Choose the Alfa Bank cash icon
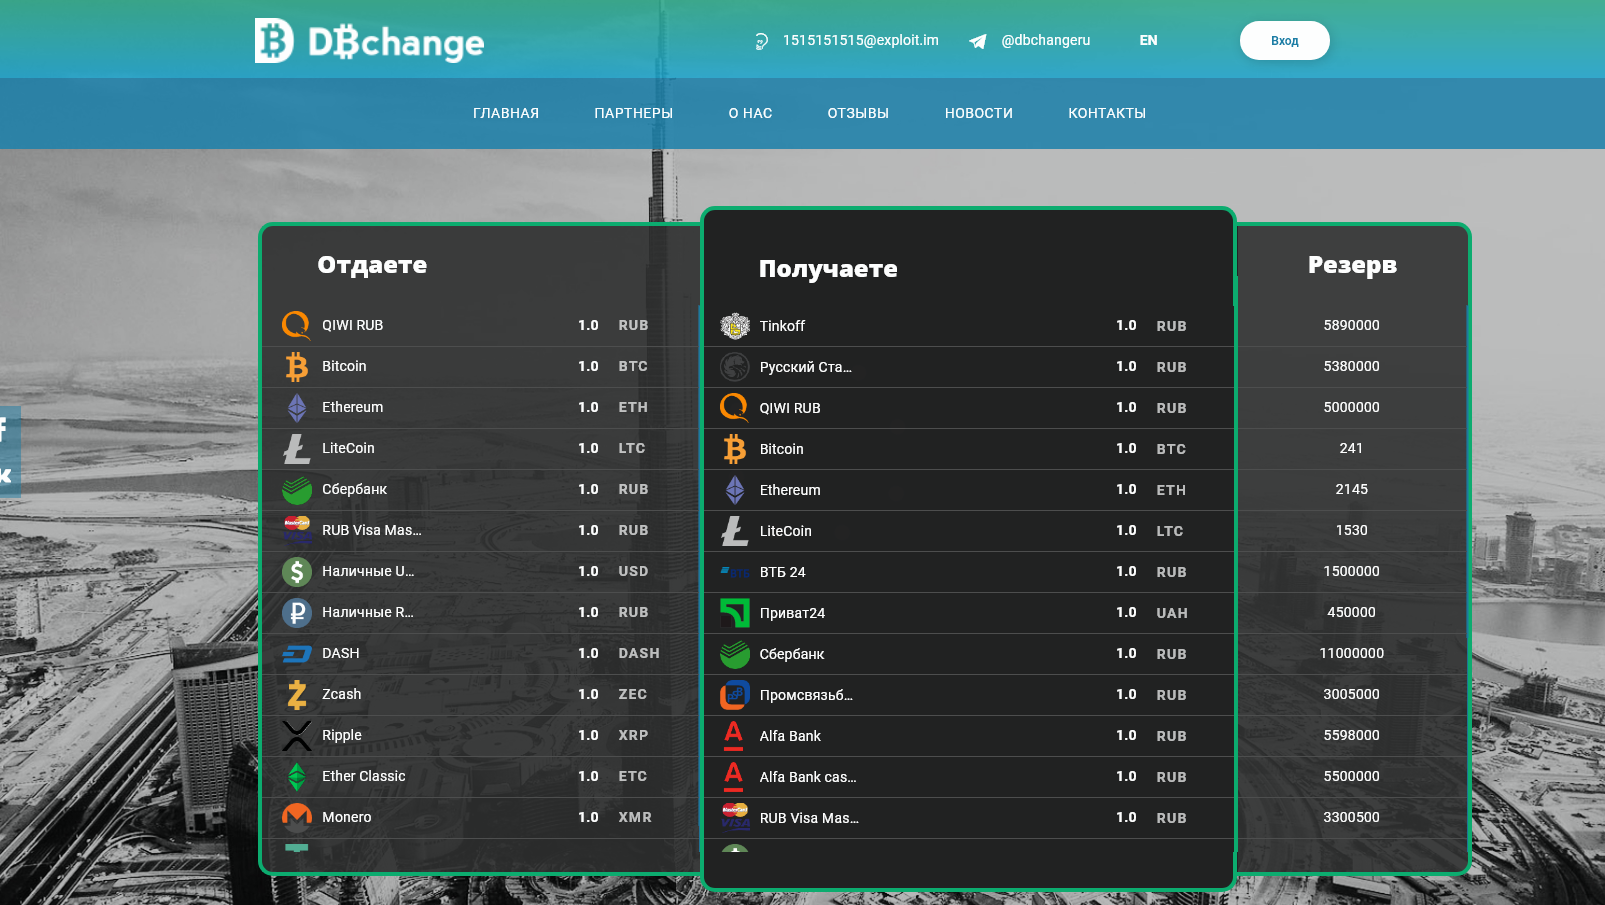The width and height of the screenshot is (1605, 905). point(734,777)
